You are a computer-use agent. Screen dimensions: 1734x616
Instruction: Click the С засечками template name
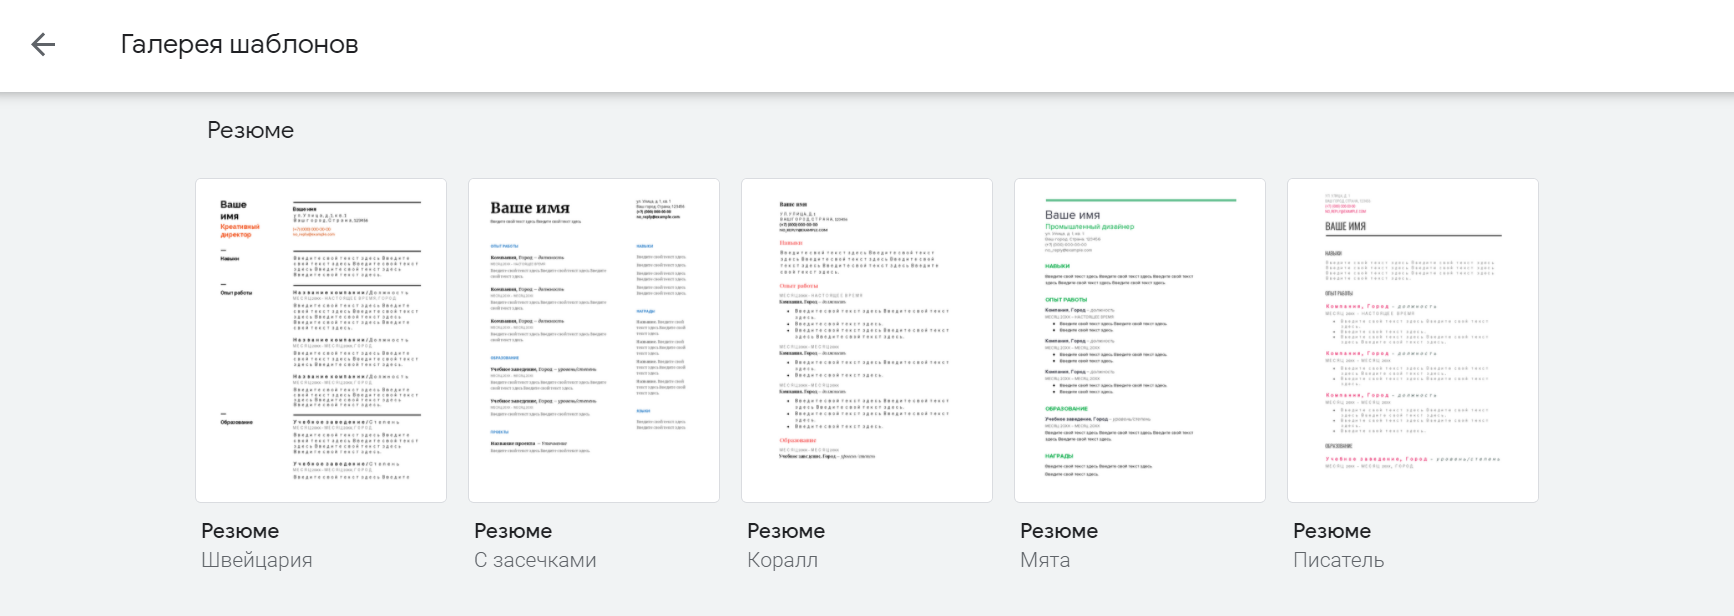click(x=535, y=560)
